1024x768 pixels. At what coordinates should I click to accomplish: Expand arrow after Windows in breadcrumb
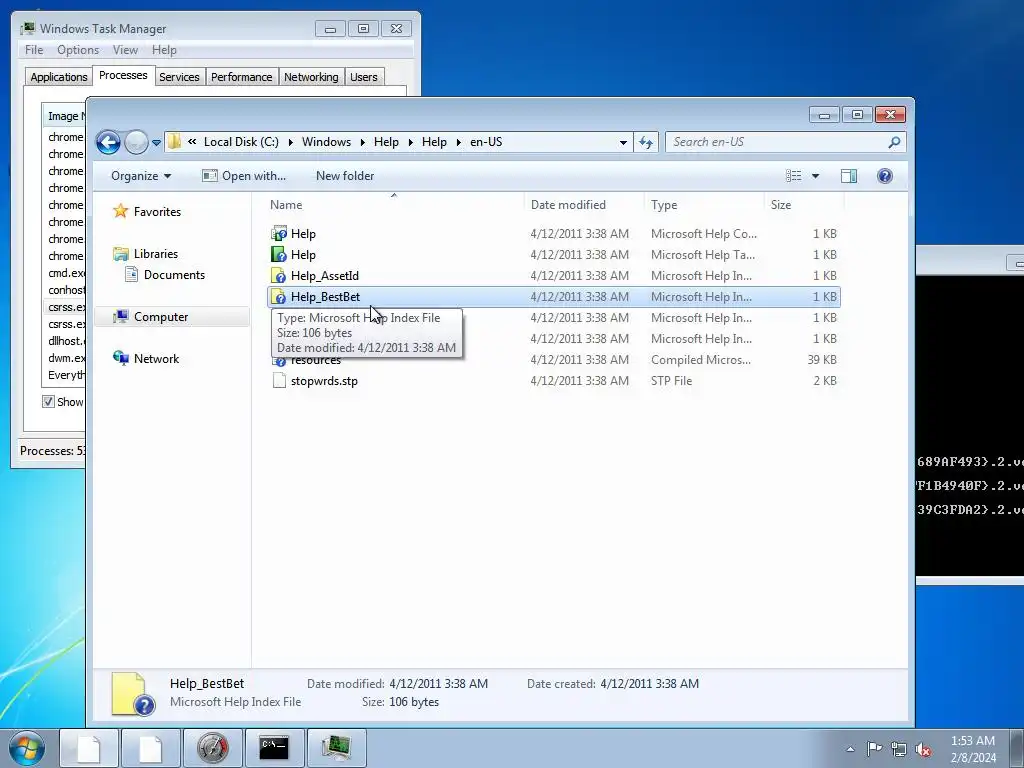362,142
